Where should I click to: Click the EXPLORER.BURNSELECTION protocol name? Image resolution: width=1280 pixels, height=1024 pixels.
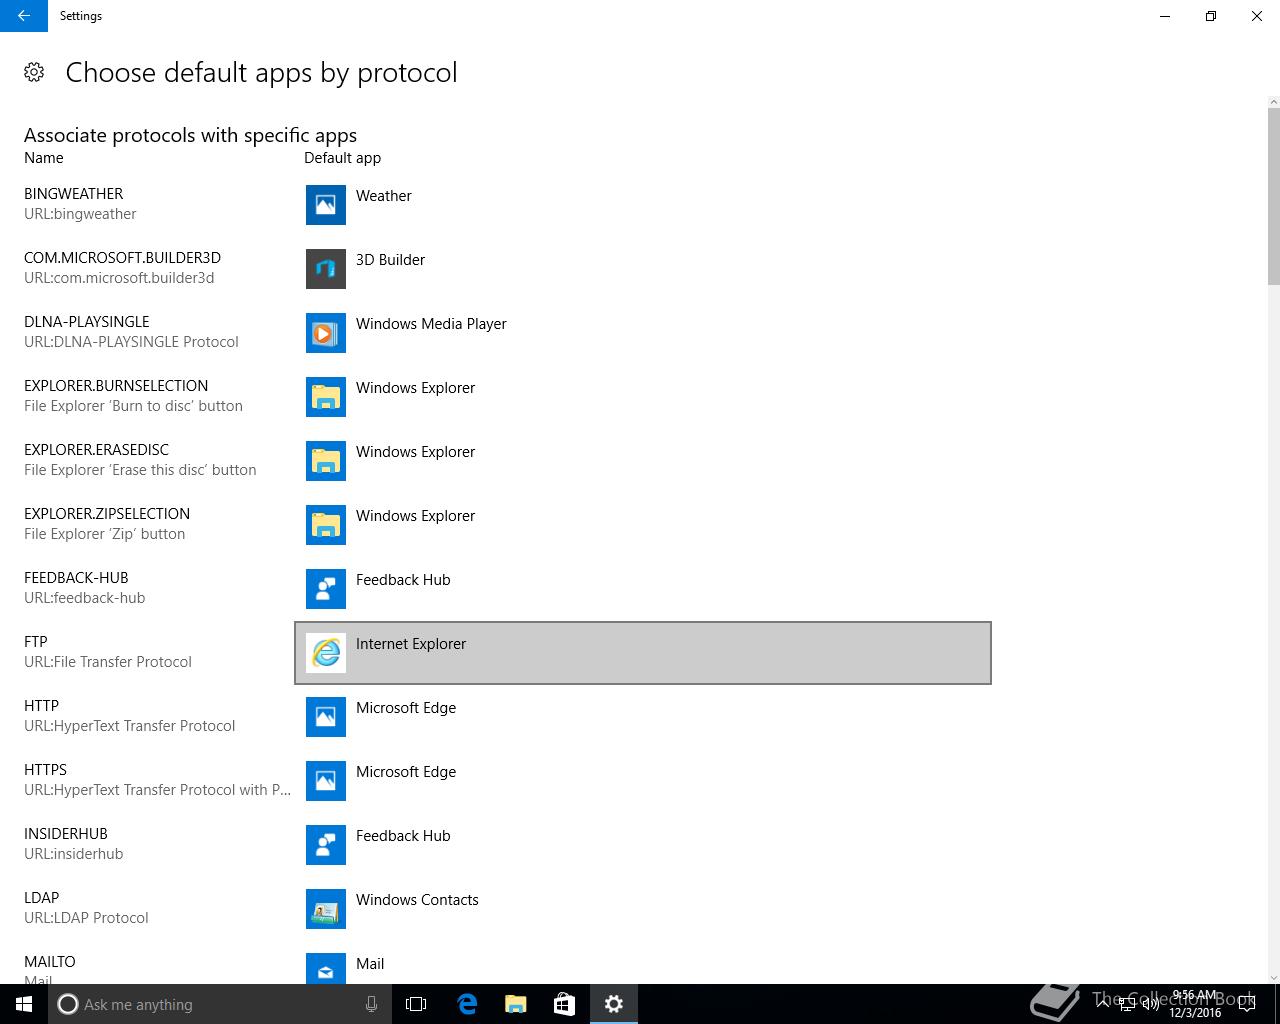pos(116,386)
